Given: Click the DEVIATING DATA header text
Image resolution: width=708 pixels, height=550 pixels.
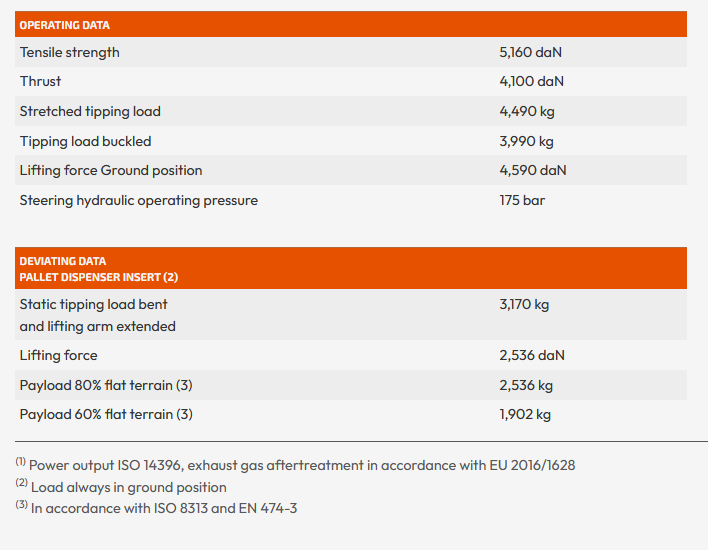Looking at the screenshot, I should click(63, 261).
